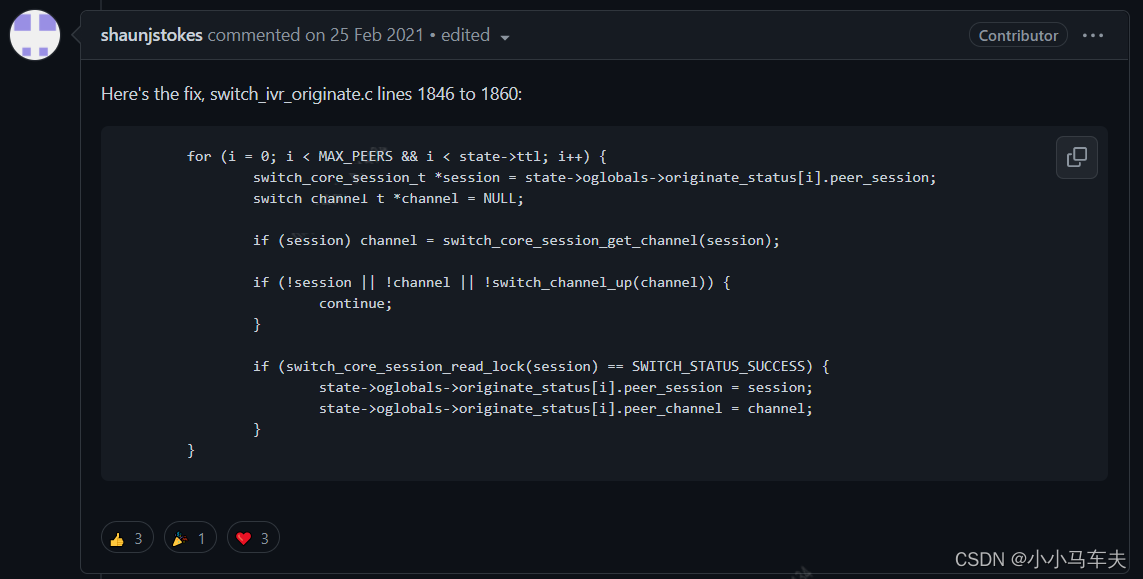The width and height of the screenshot is (1143, 579).
Task: Copy the code block using the copy icon
Action: pos(1076,157)
